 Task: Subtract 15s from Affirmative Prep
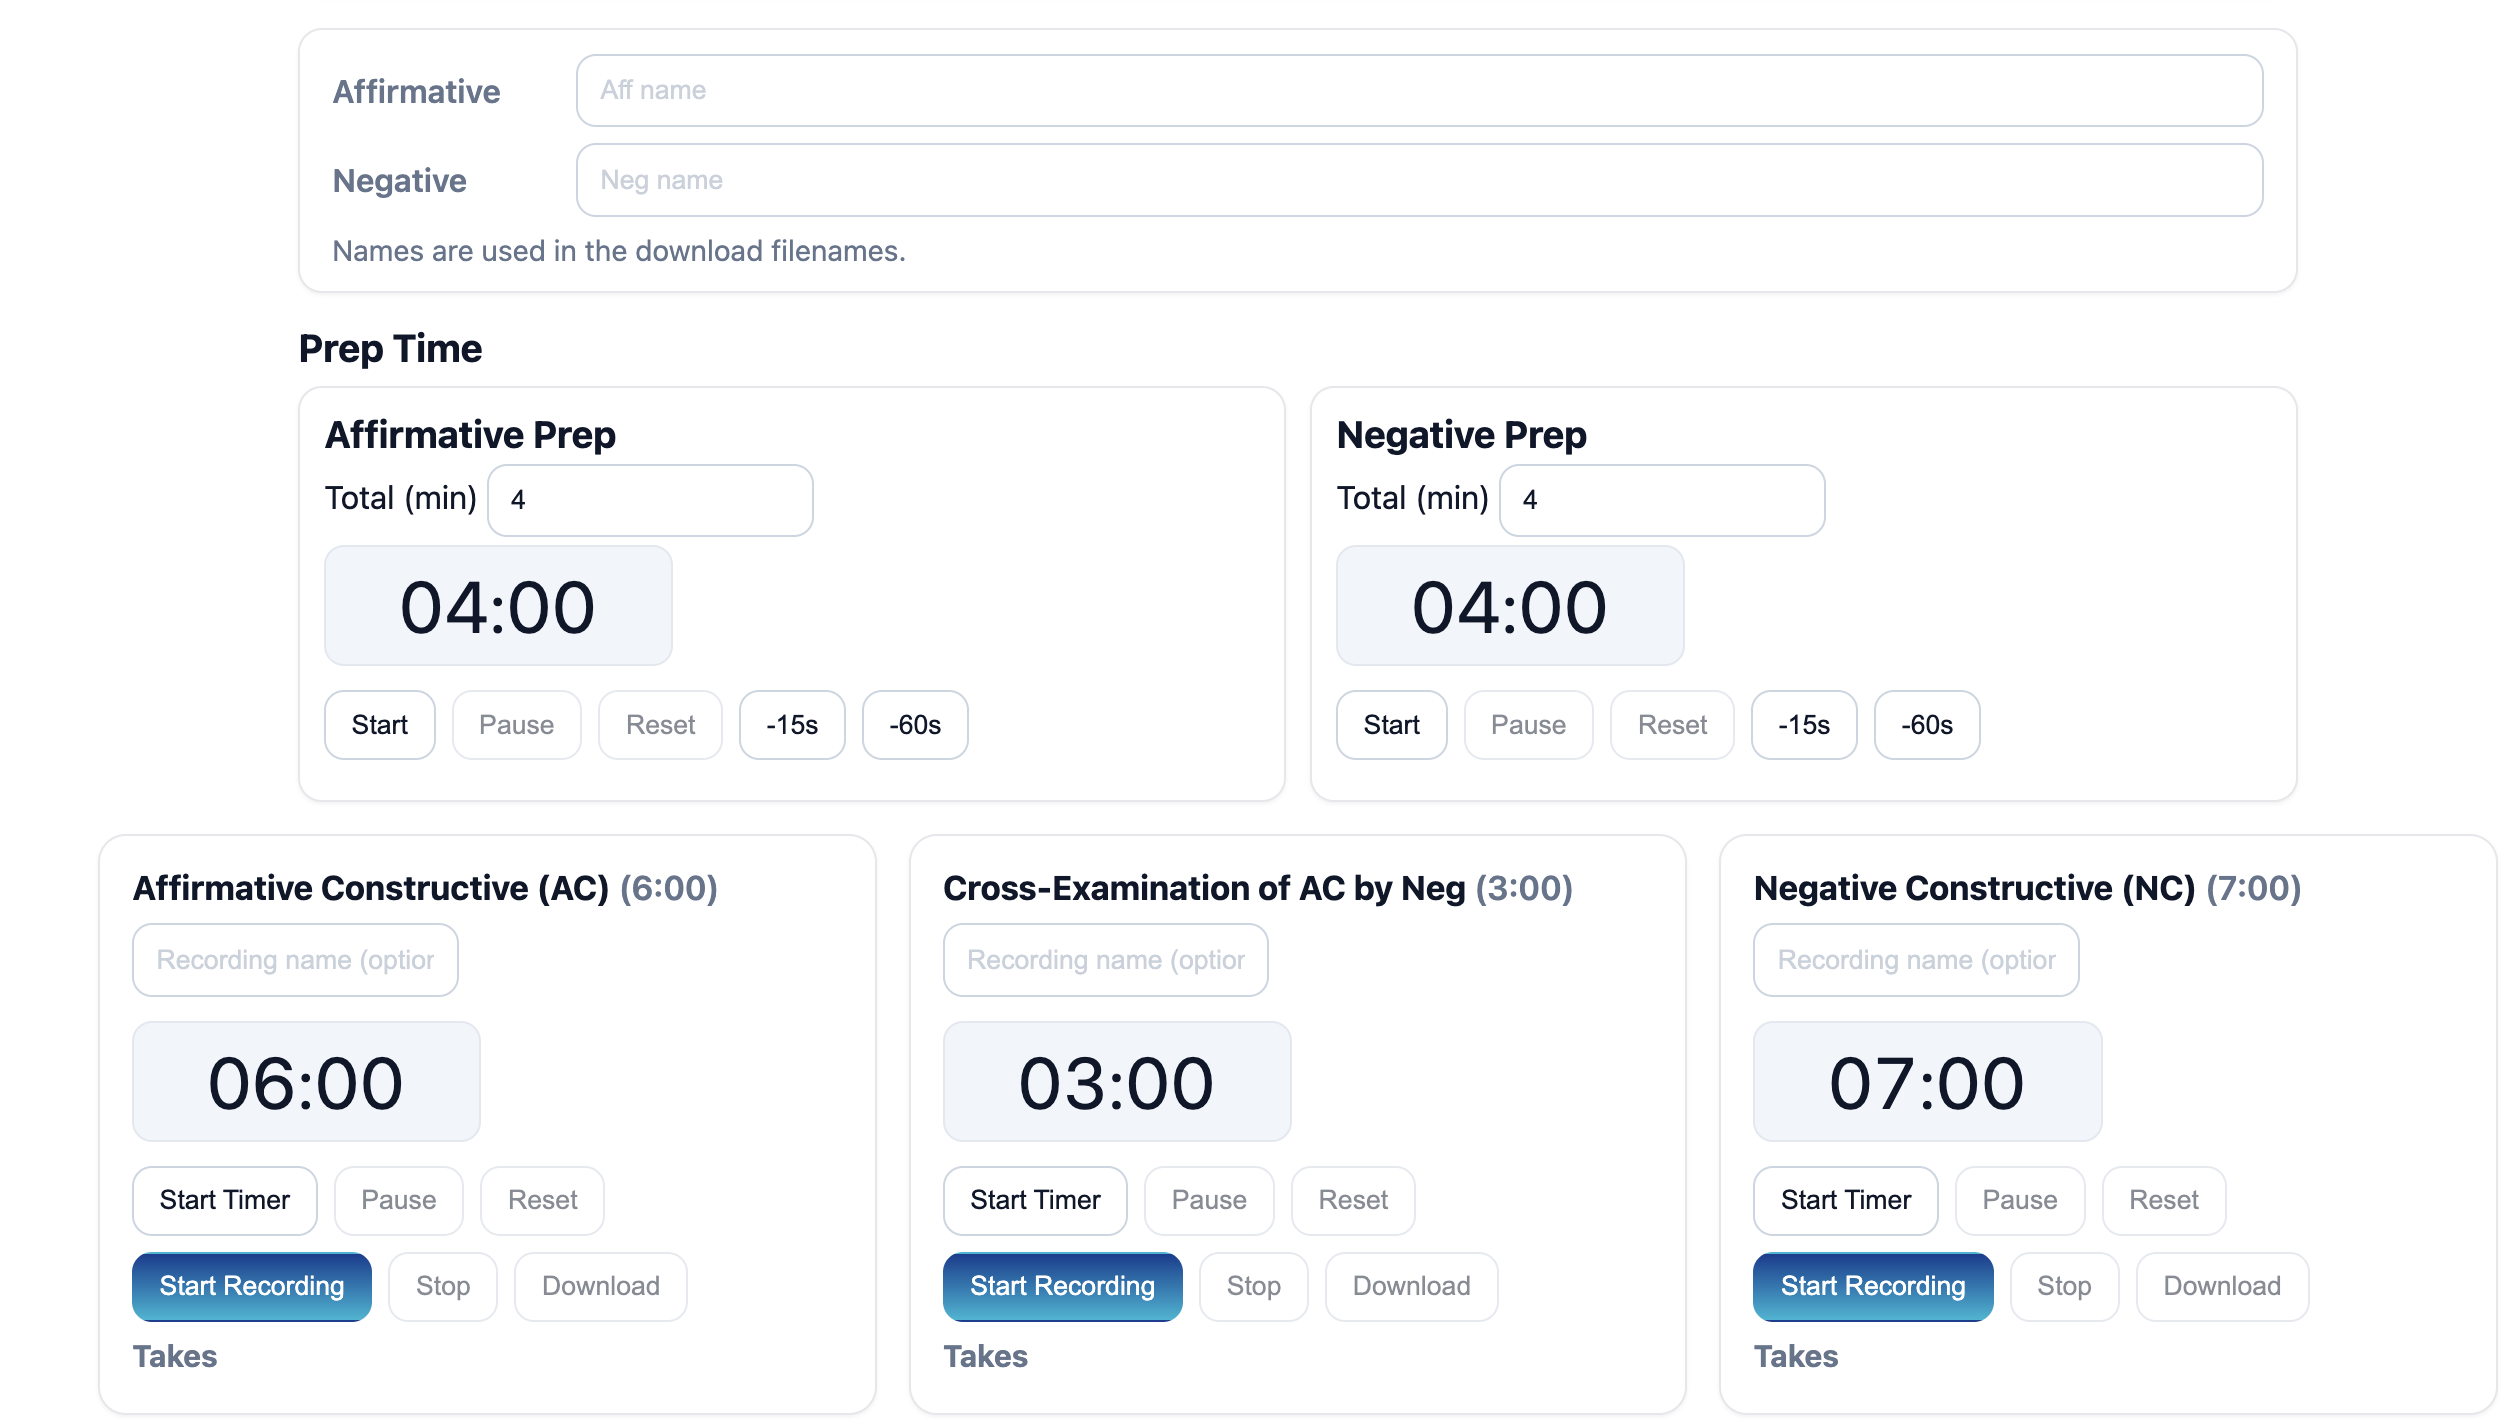pos(791,725)
